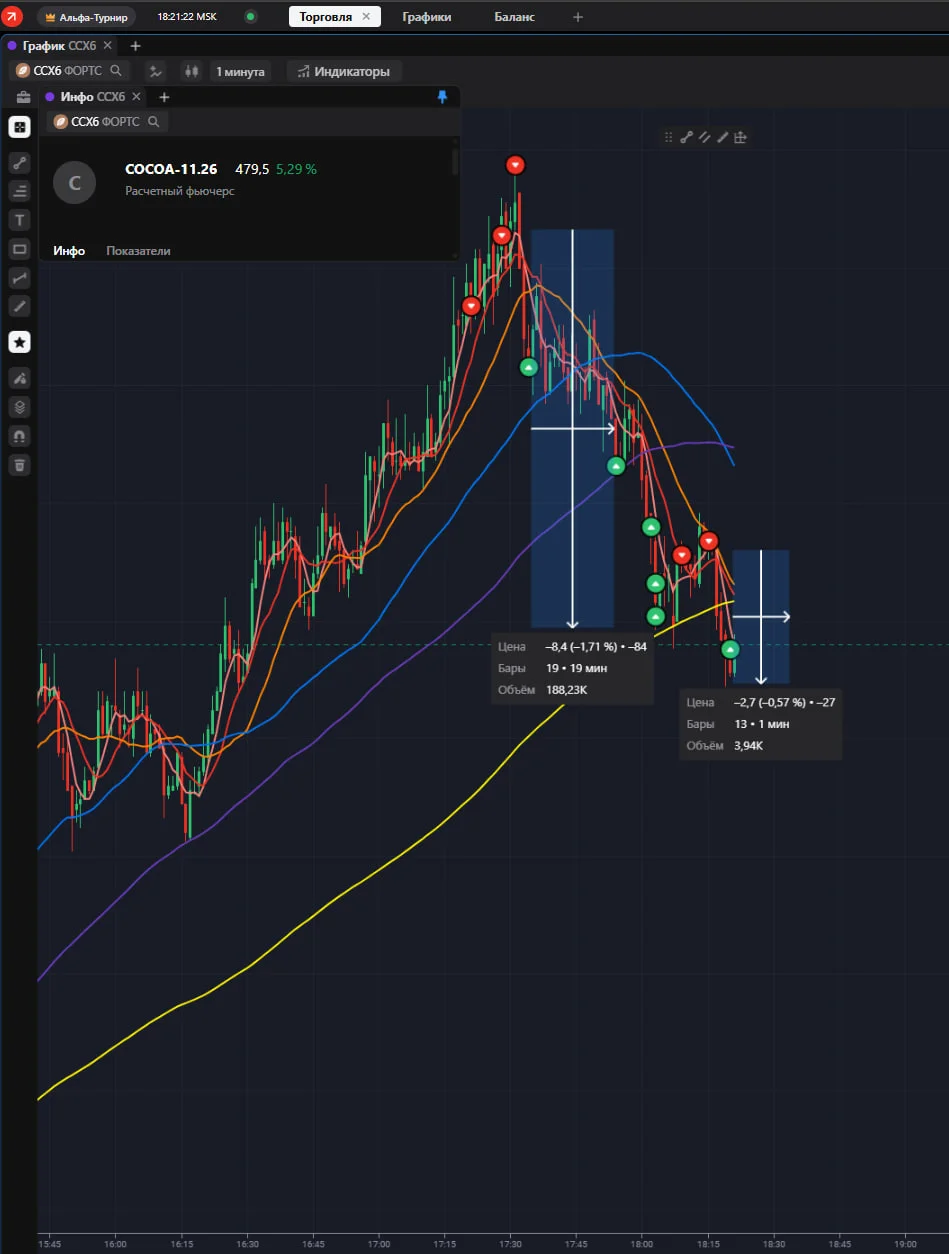Change candlestick chart type
This screenshot has width=949, height=1254.
click(190, 71)
